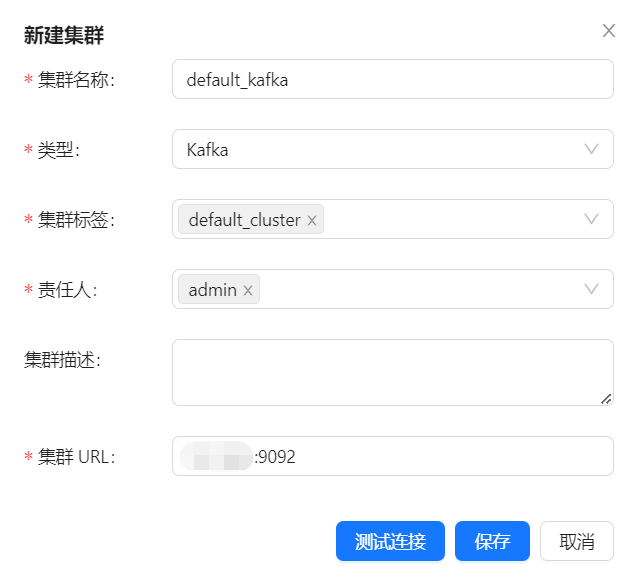Open the 责任人 selector's empty area

[420, 290]
